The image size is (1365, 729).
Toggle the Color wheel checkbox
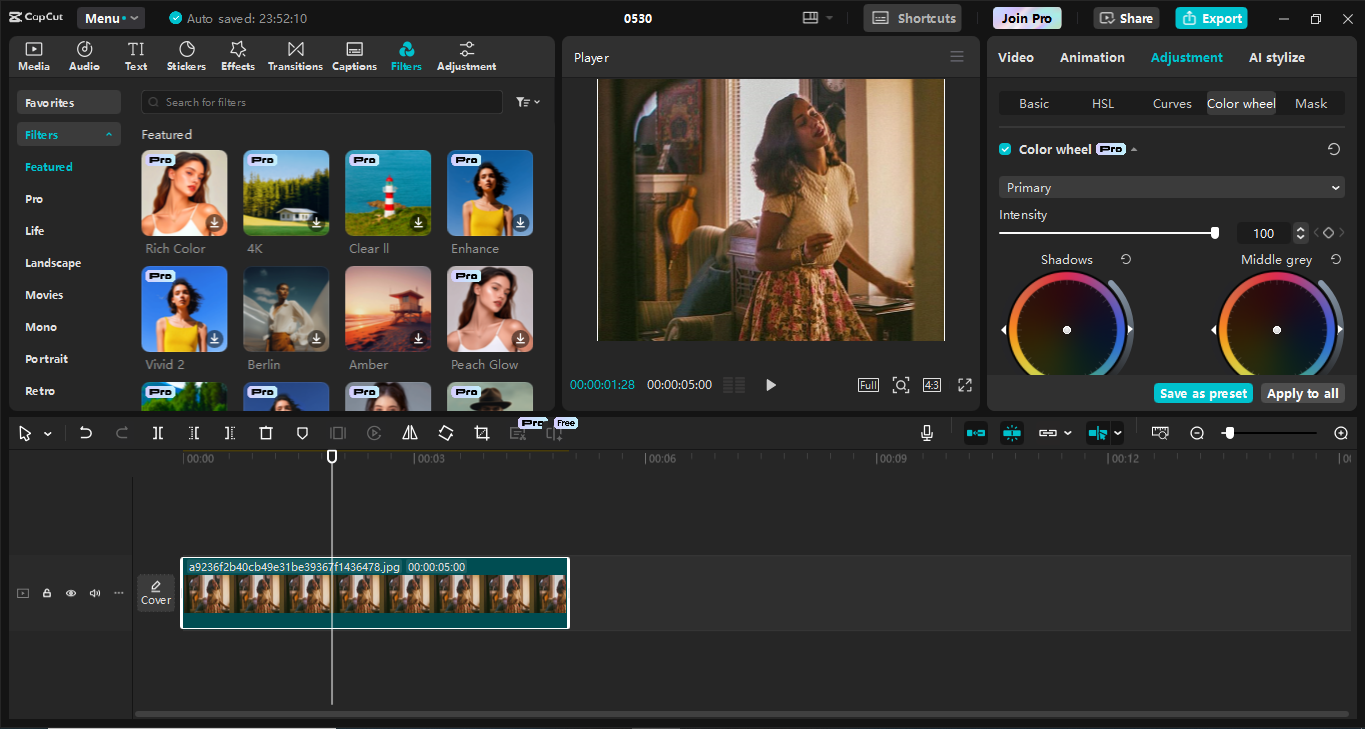(1004, 148)
